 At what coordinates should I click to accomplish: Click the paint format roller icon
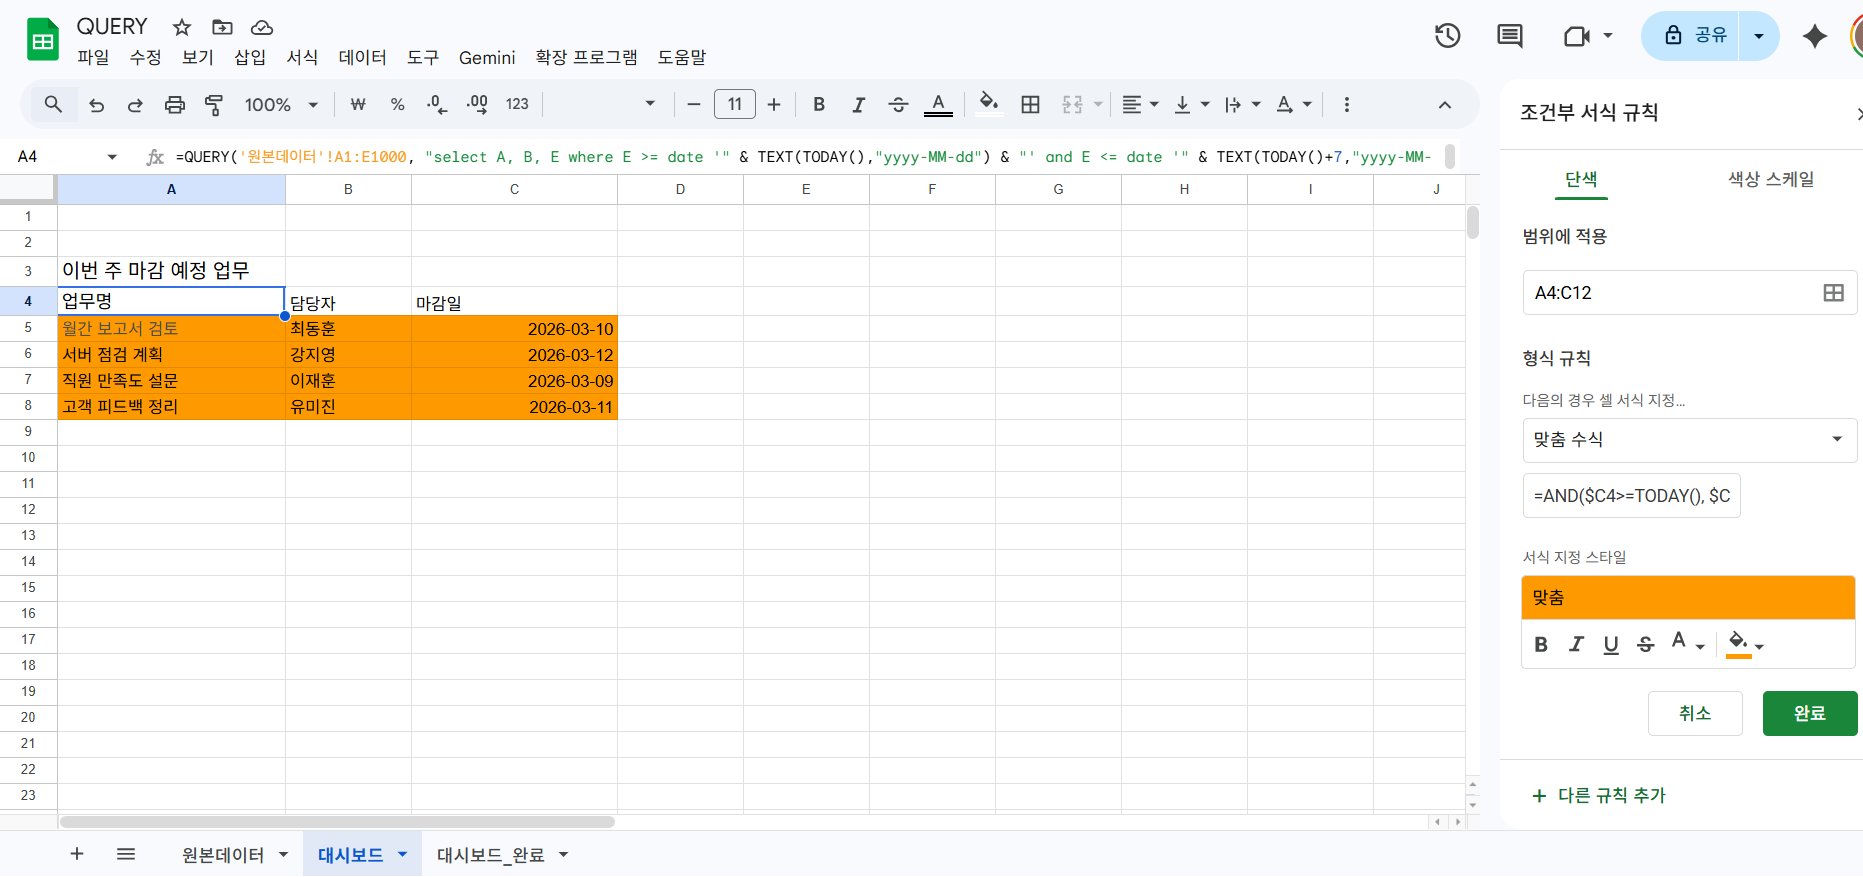(214, 105)
